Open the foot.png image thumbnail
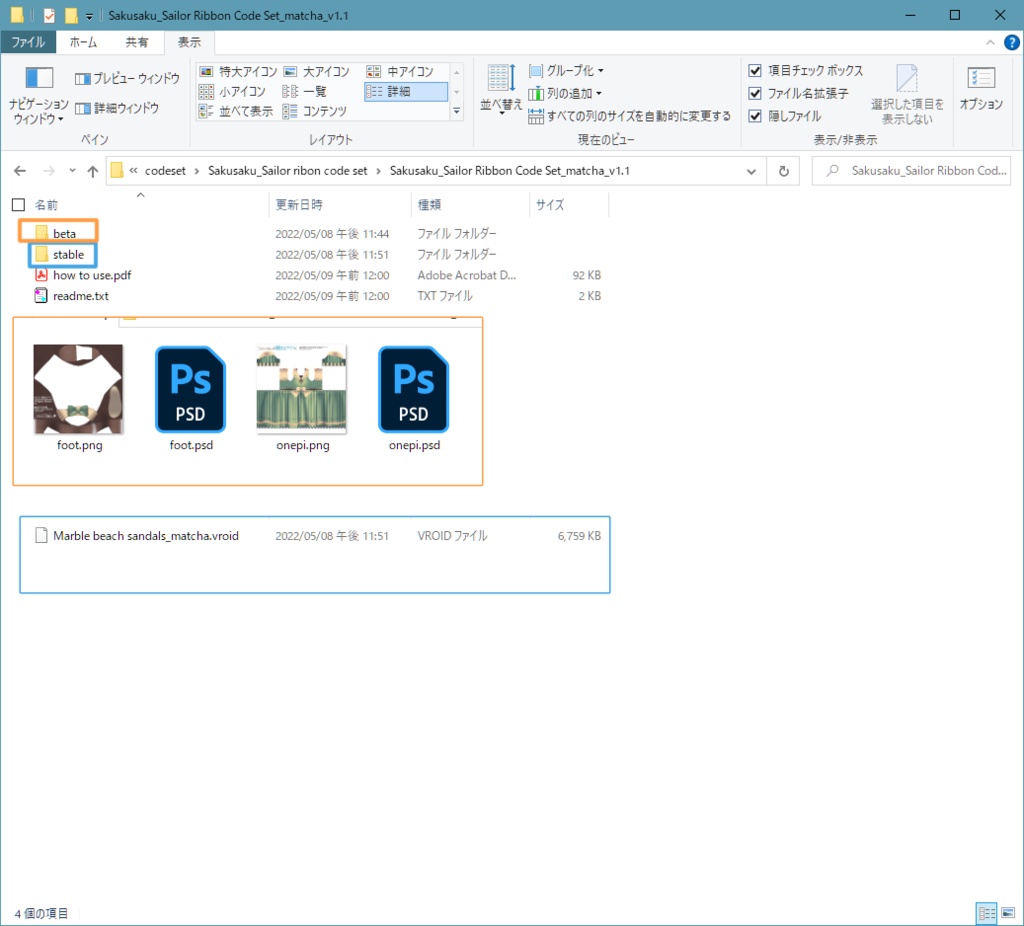Viewport: 1024px width, 926px height. 78,388
